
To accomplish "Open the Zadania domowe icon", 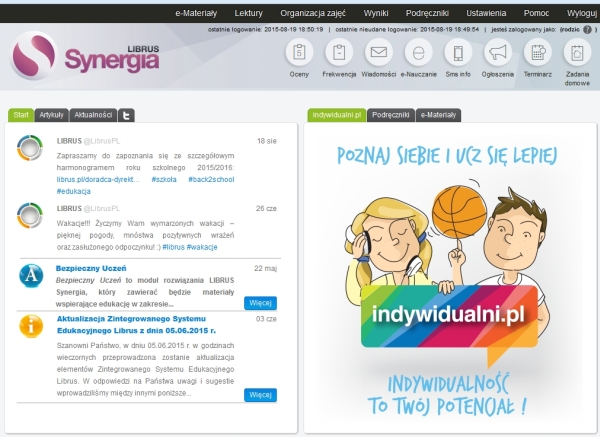I will point(577,52).
